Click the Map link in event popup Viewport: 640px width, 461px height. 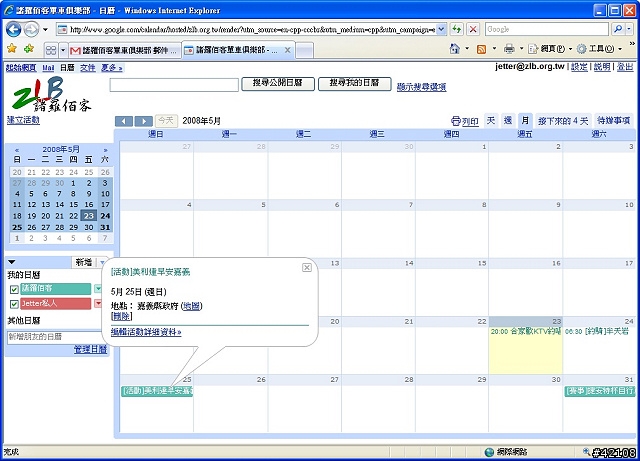point(191,306)
